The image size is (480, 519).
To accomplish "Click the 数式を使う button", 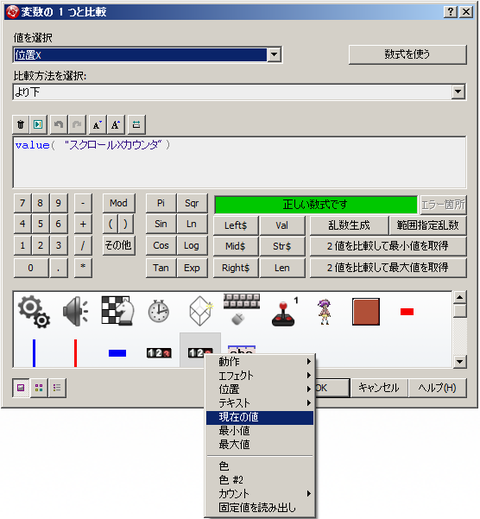I will 407,54.
